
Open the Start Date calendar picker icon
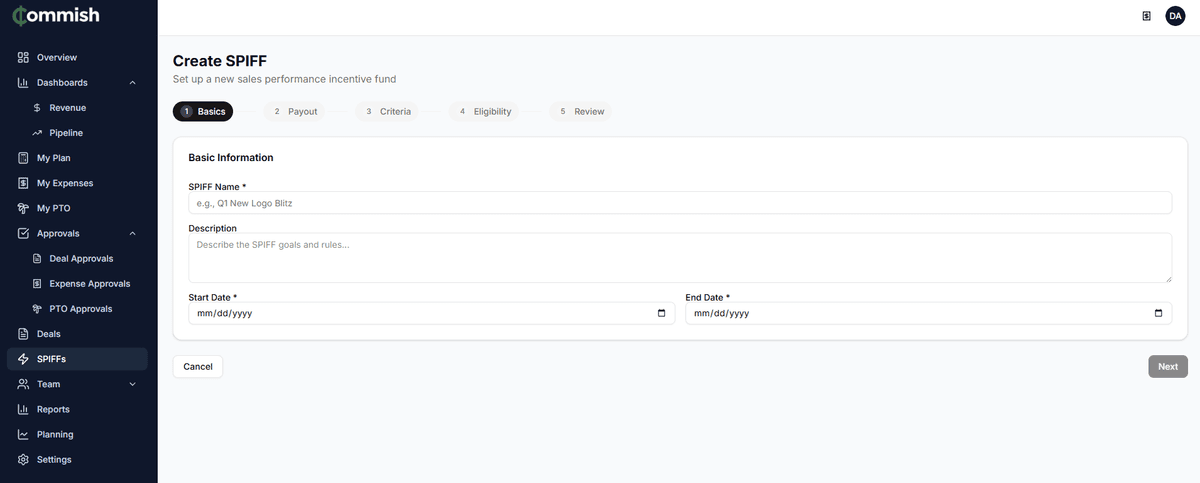coord(661,313)
